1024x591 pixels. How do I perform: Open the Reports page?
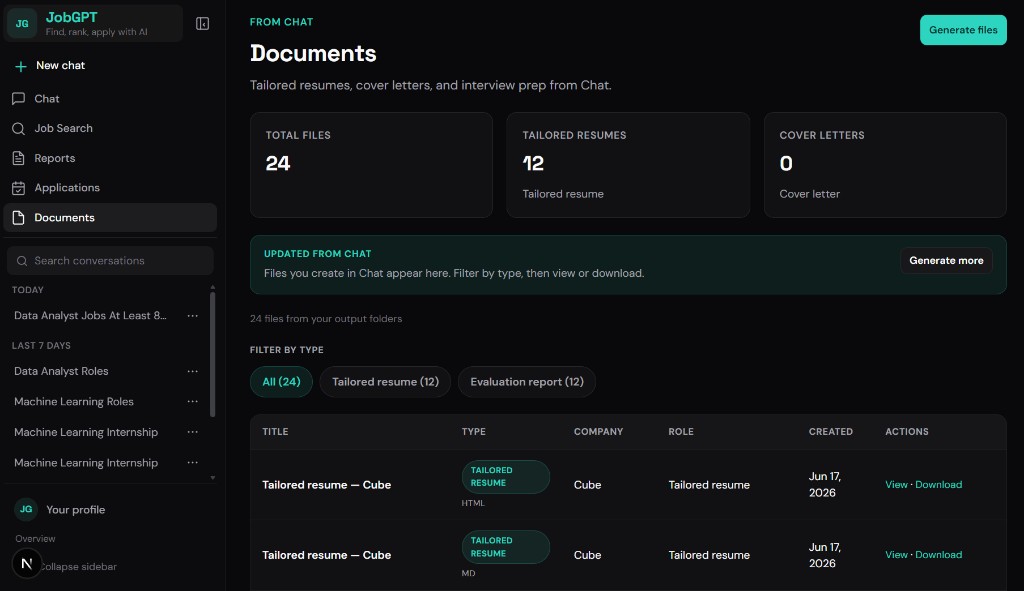(x=110, y=158)
